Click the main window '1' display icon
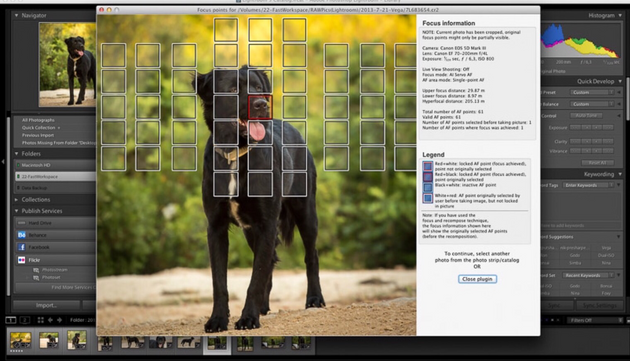Viewport: 630px width, 361px height. point(11,320)
